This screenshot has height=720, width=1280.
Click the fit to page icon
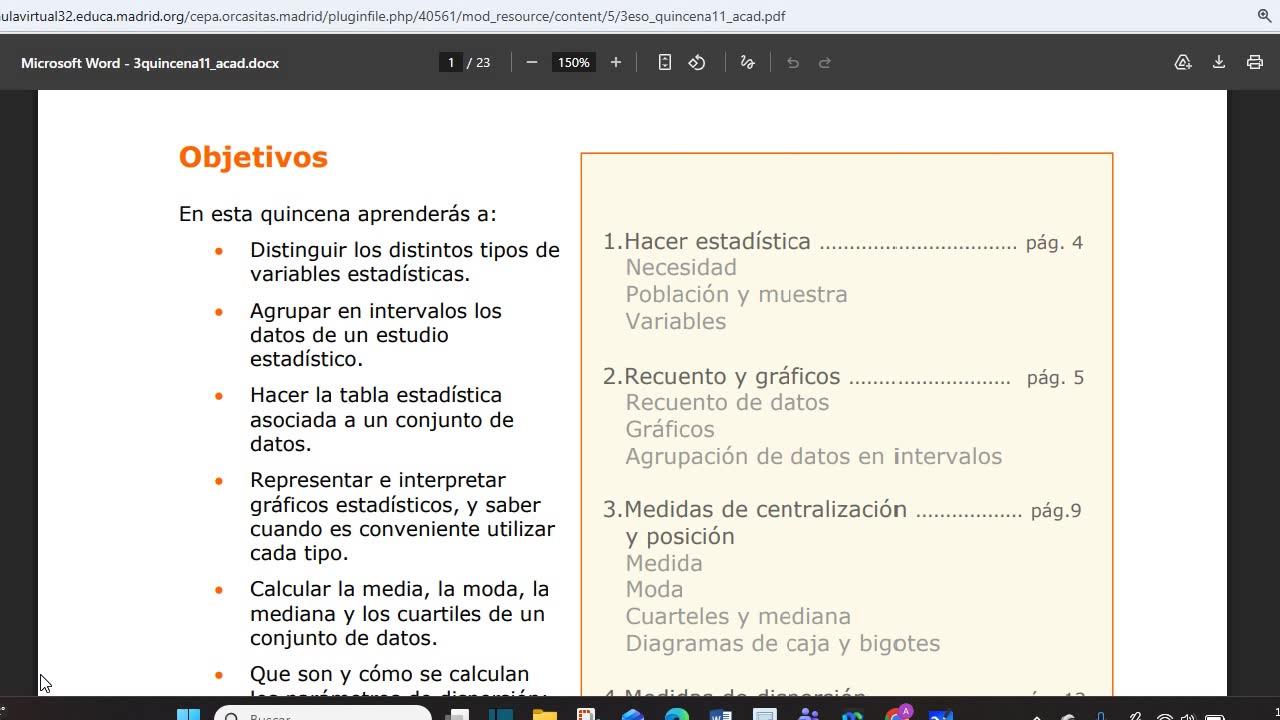point(665,62)
